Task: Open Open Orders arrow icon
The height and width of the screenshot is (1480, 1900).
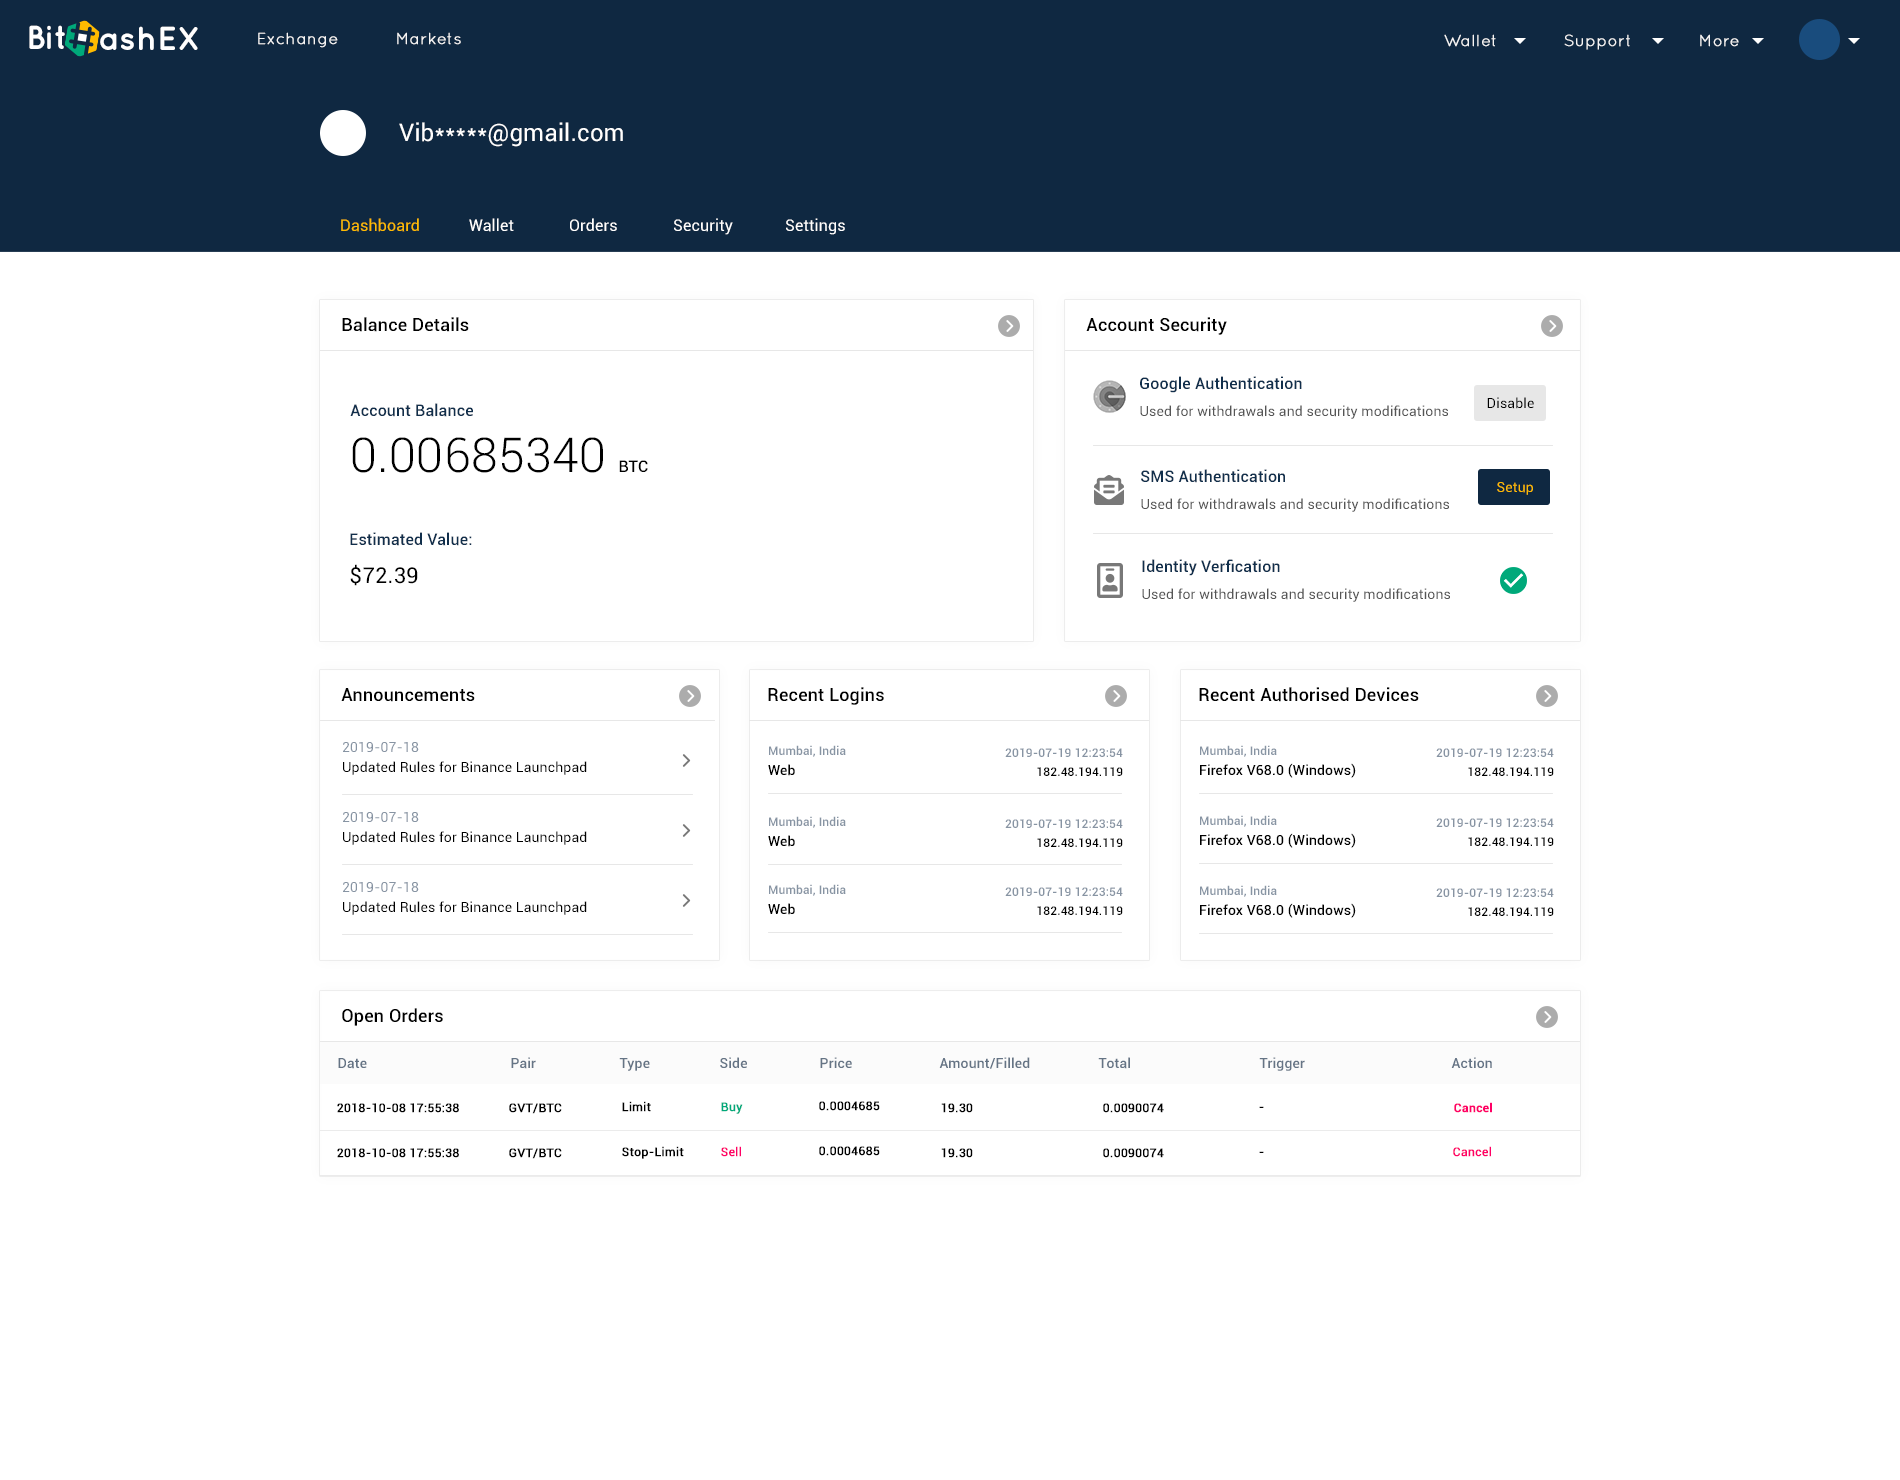Action: 1546,1017
